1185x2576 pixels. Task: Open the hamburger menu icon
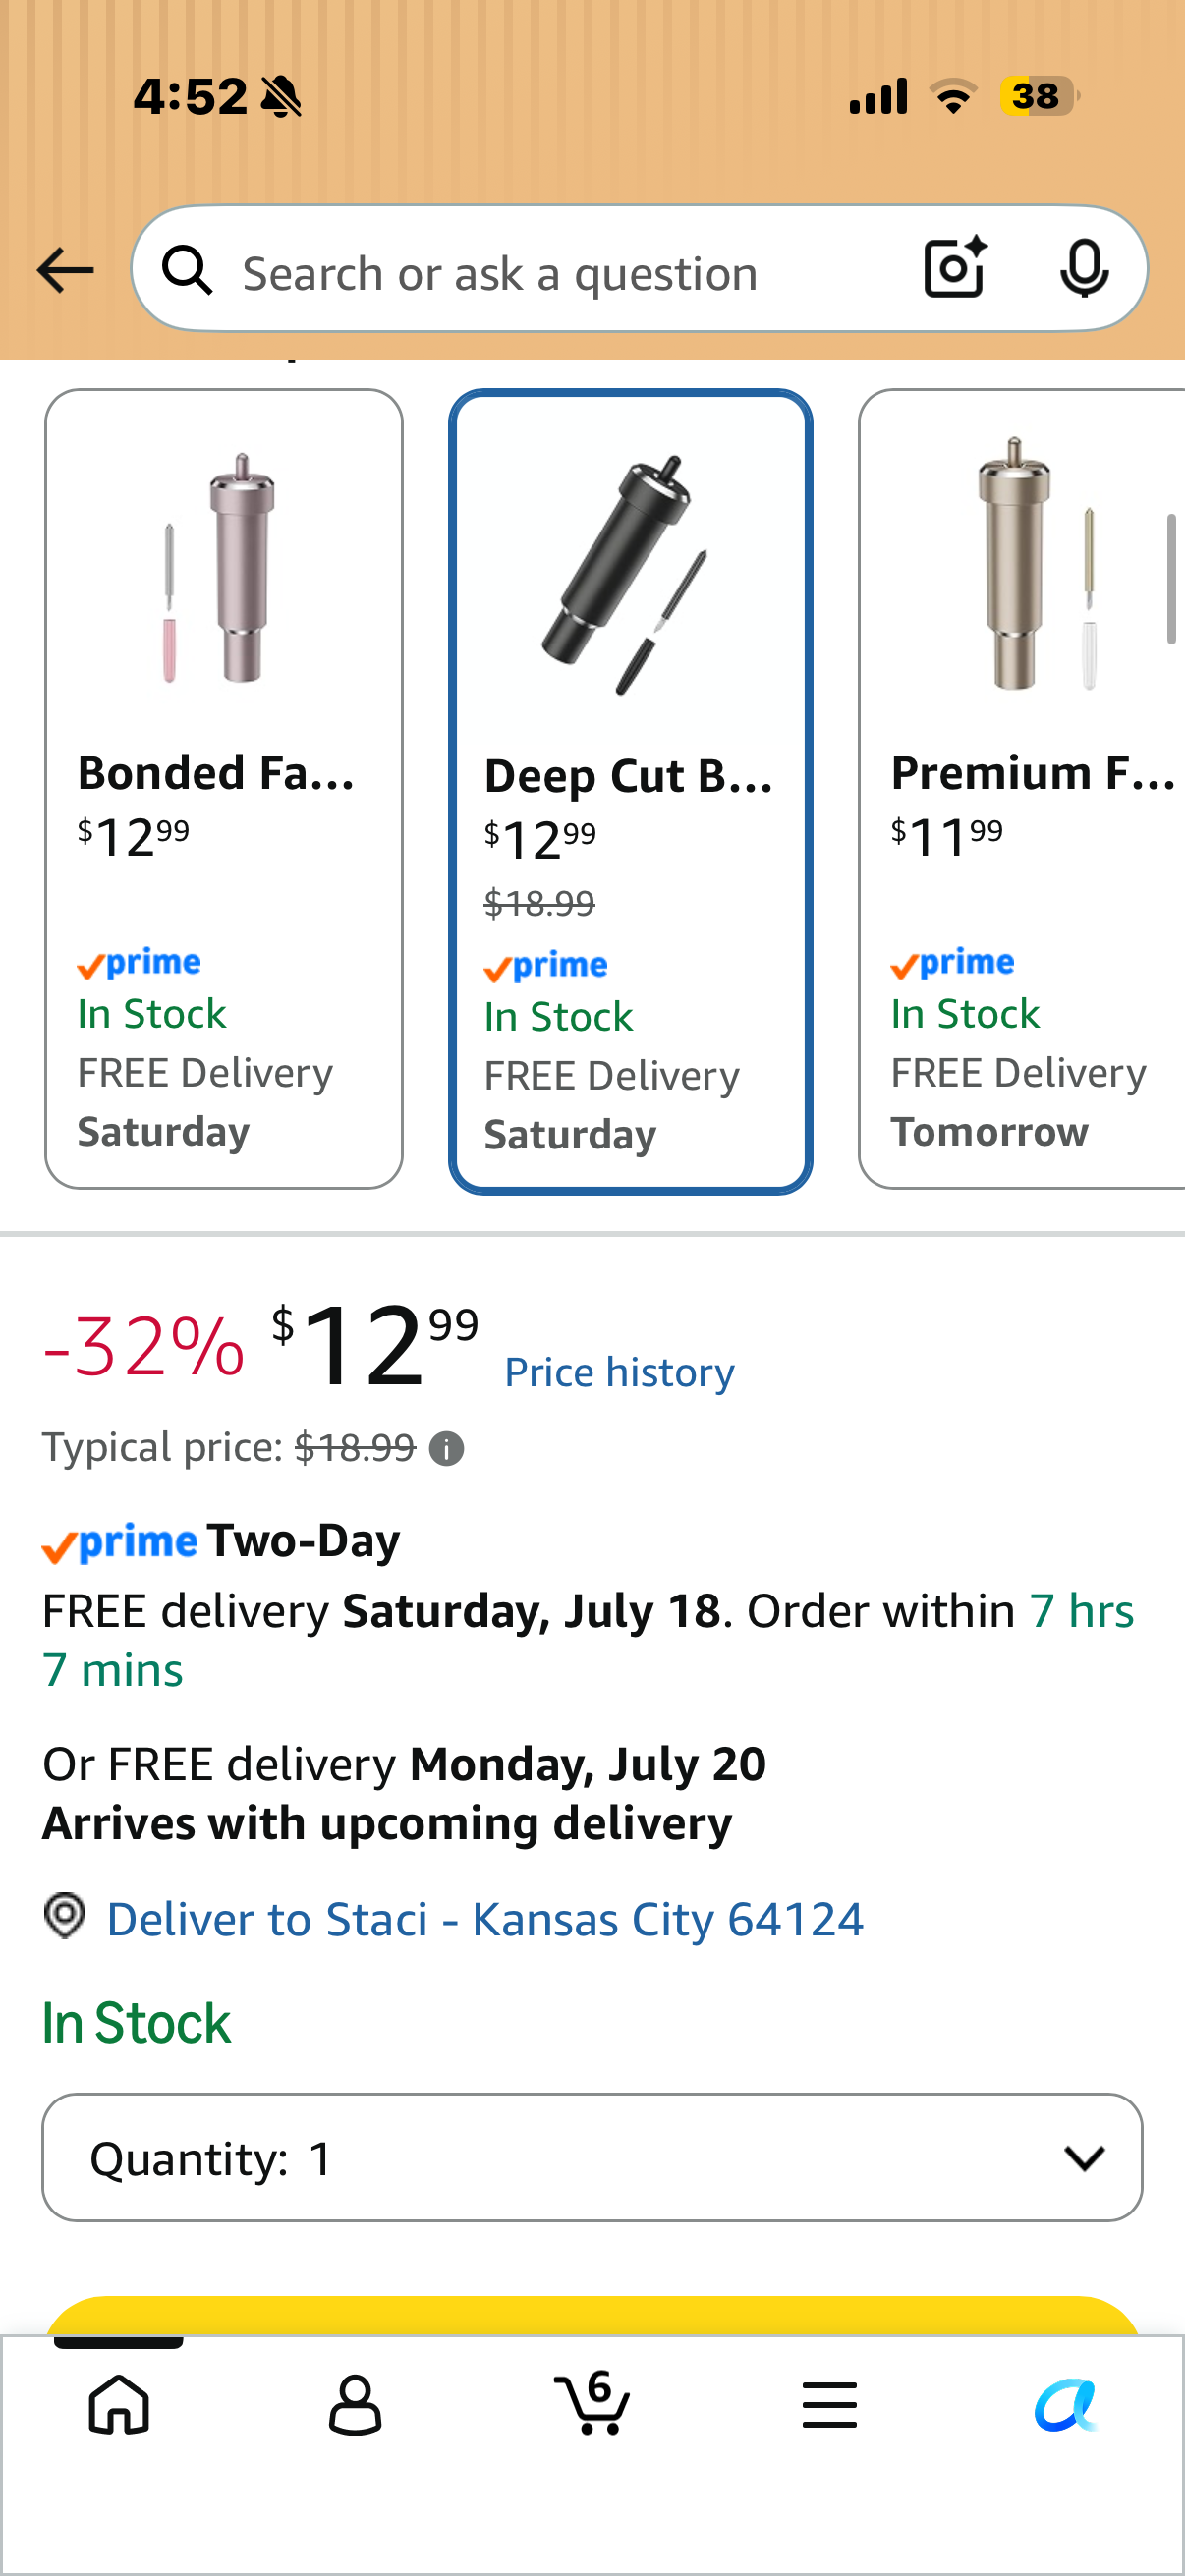(x=829, y=2405)
